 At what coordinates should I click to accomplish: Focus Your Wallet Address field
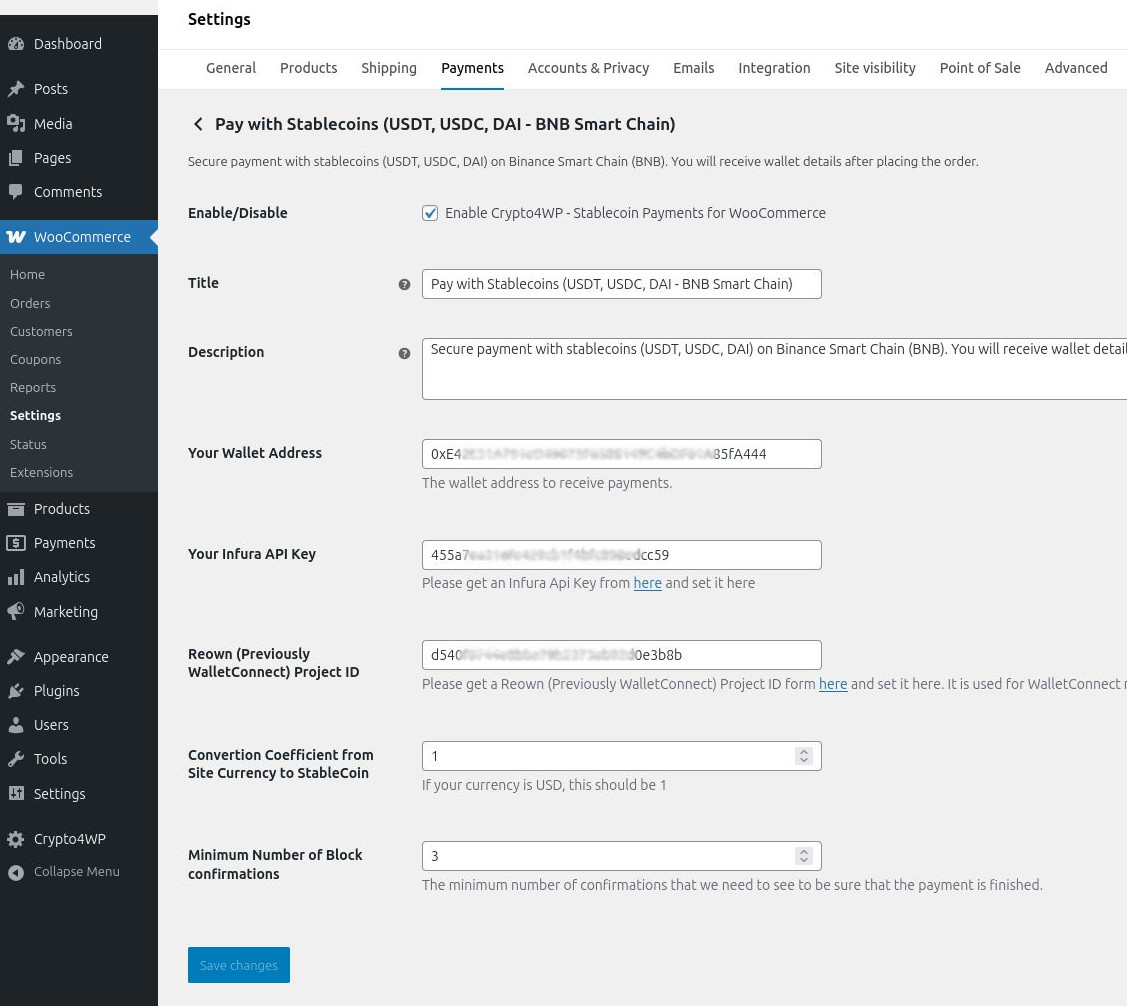pyautogui.click(x=622, y=454)
